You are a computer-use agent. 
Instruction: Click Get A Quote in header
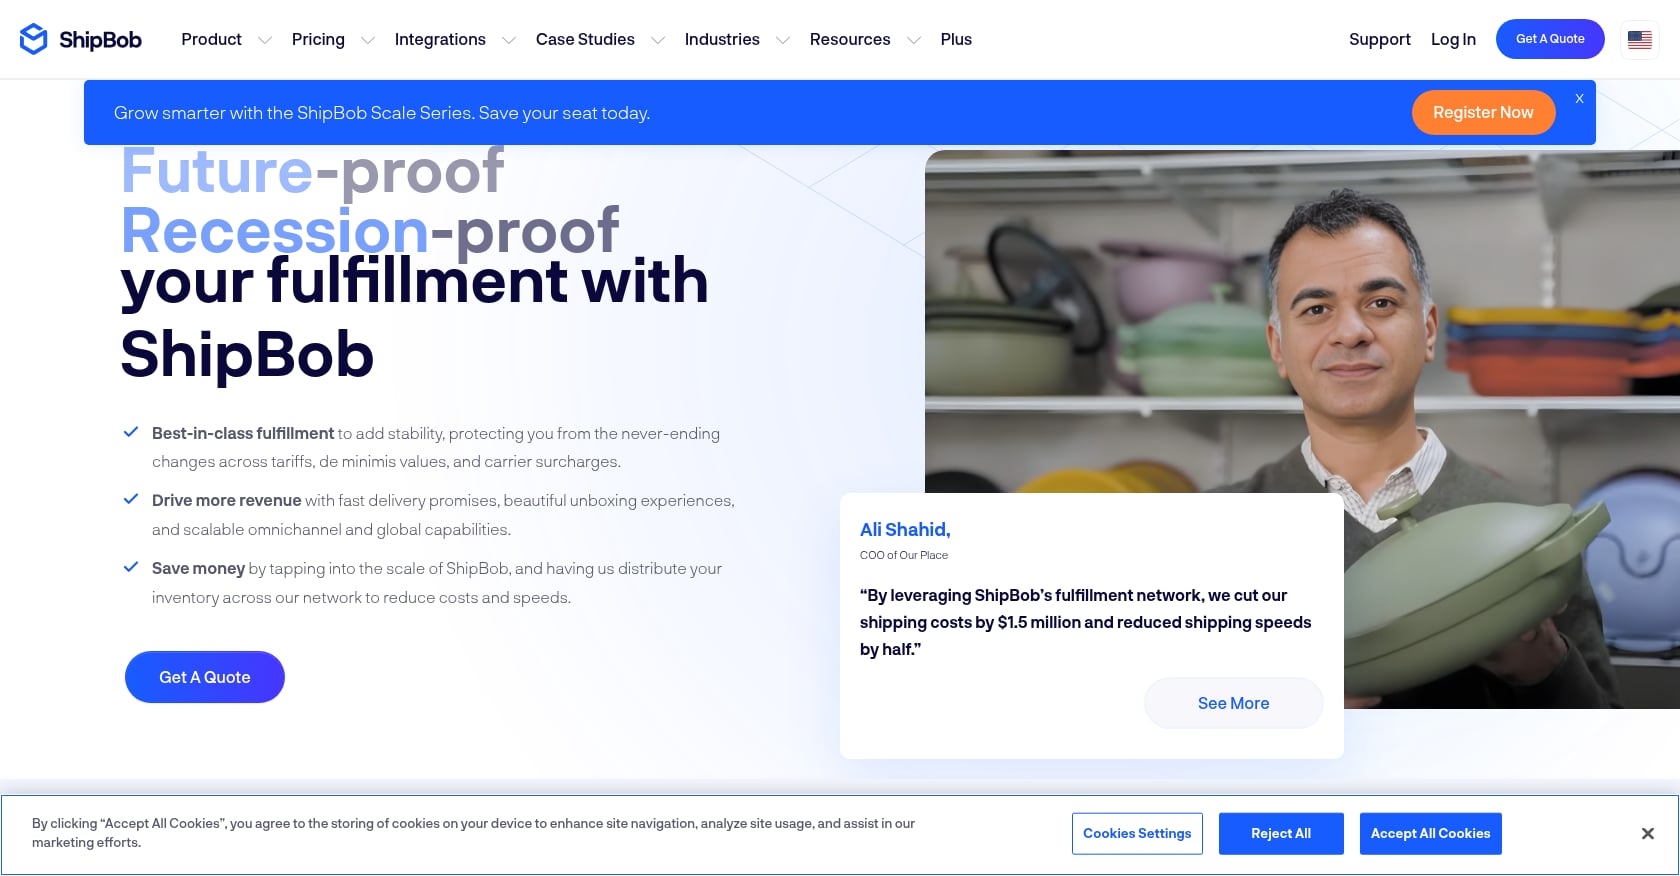(1550, 39)
